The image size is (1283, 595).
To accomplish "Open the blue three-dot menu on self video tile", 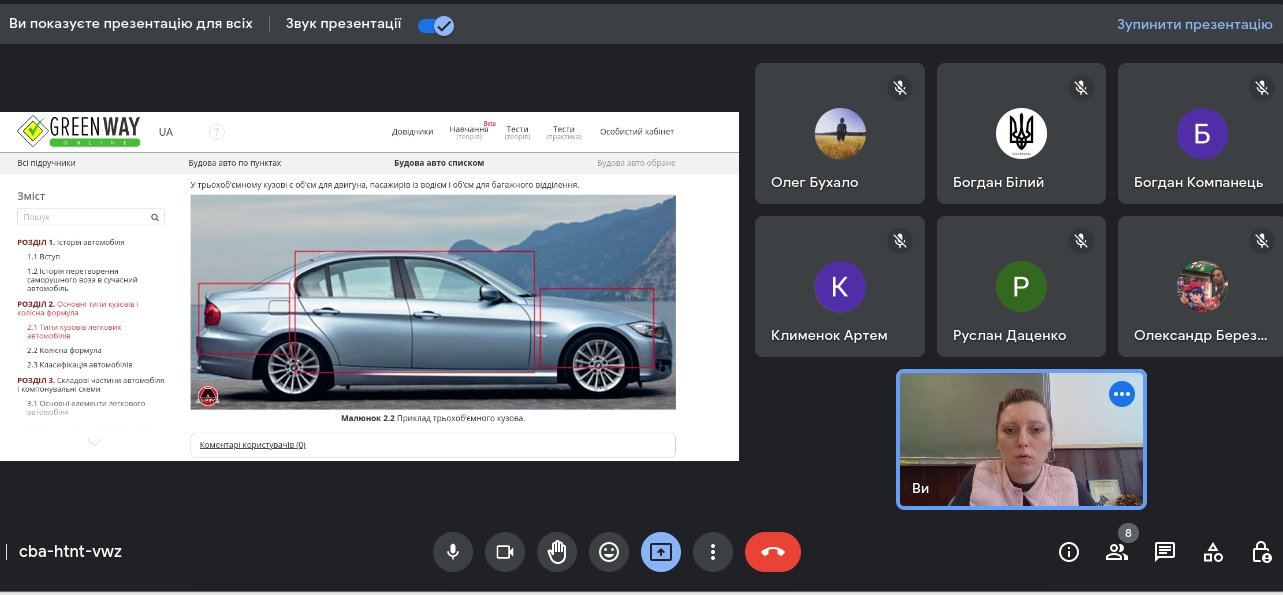I will point(1121,394).
